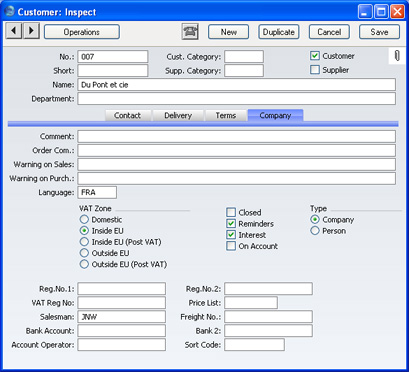Click the Price List field
The width and height of the screenshot is (409, 372).
(x=251, y=303)
